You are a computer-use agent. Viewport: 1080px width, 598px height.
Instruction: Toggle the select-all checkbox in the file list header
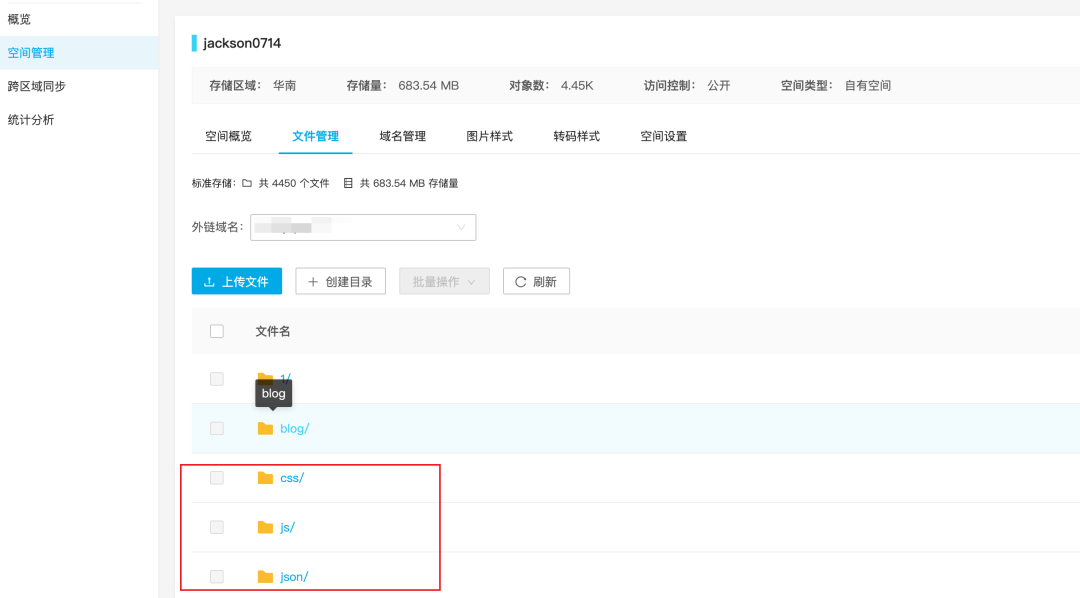(217, 330)
